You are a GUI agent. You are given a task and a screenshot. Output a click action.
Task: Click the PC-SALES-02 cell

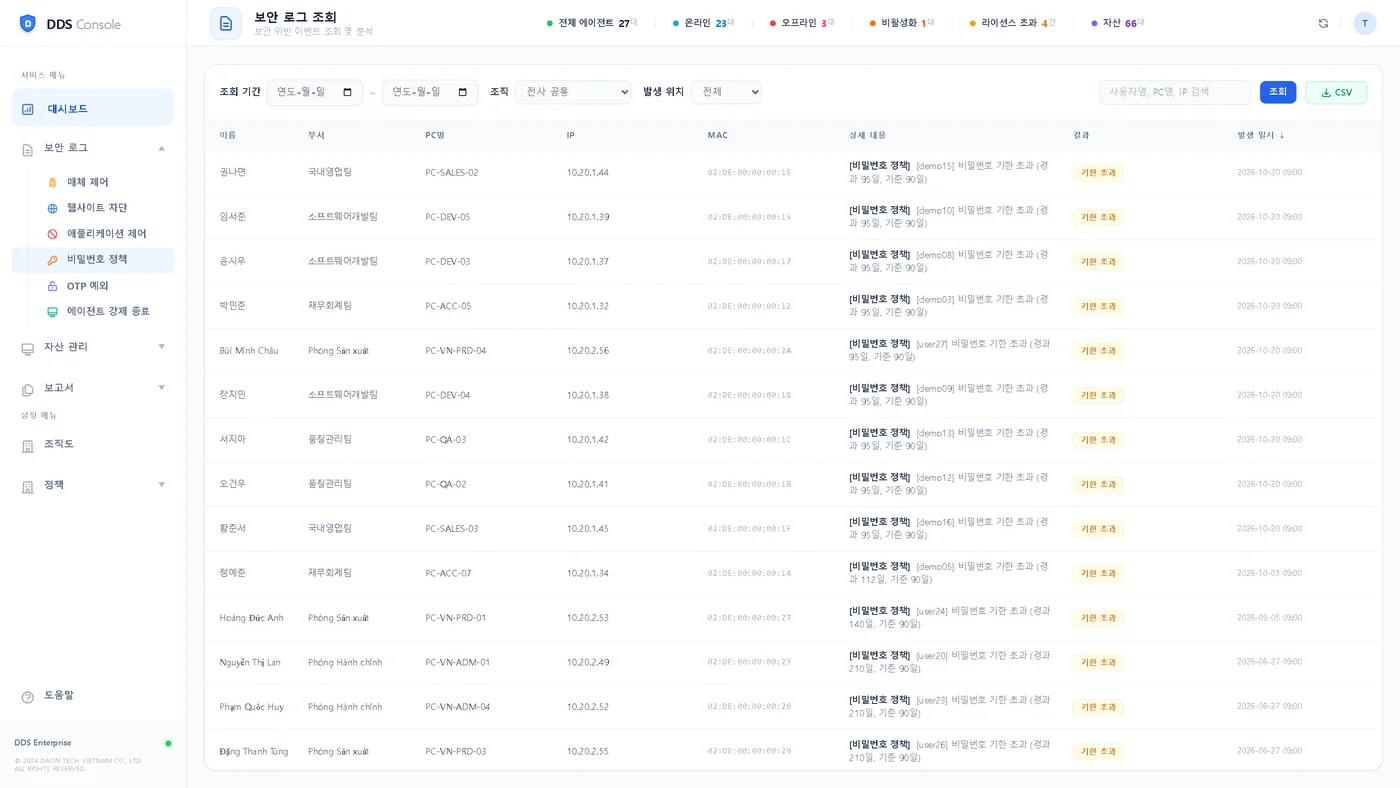(452, 173)
